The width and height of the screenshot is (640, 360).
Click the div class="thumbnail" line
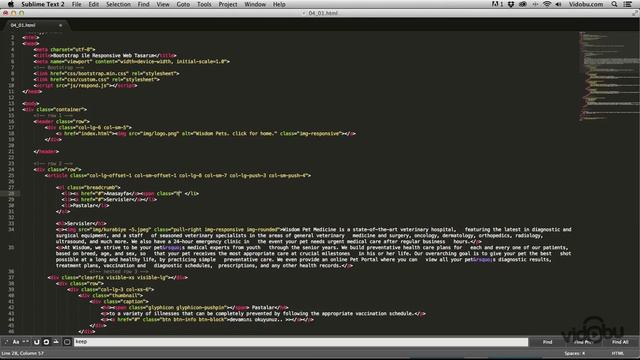111,296
